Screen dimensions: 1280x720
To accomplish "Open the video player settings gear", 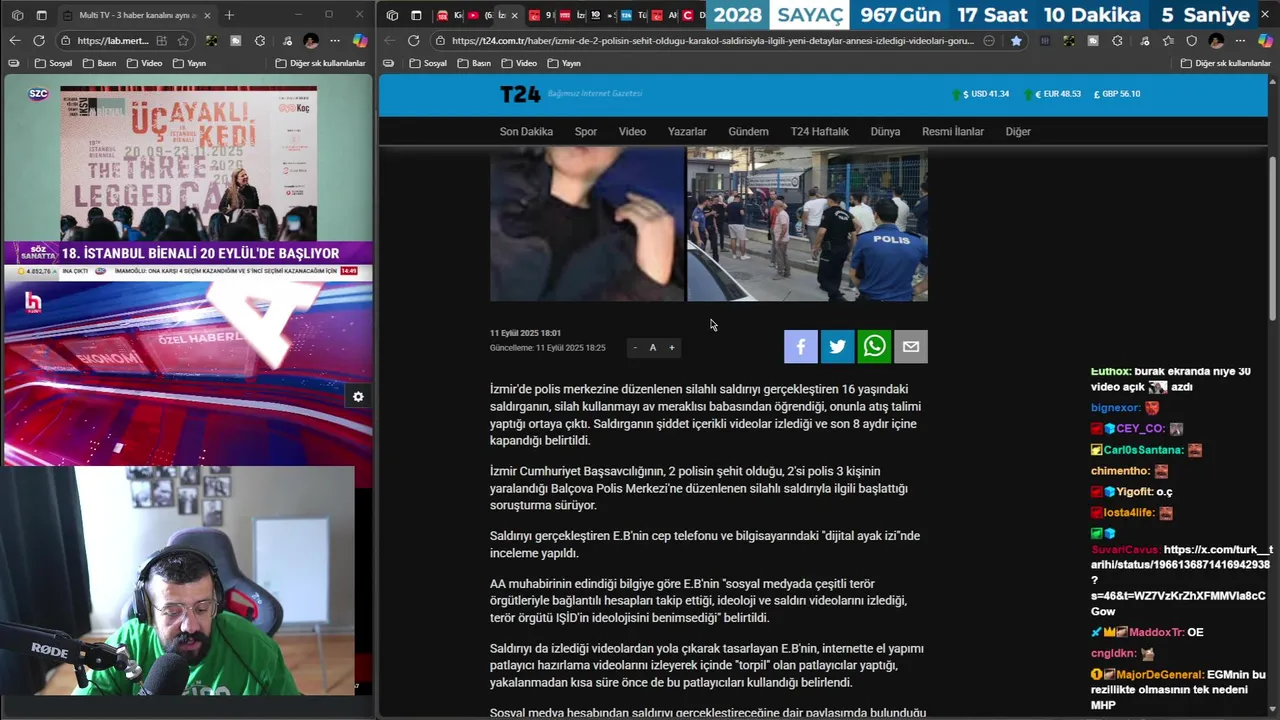I will click(x=358, y=396).
